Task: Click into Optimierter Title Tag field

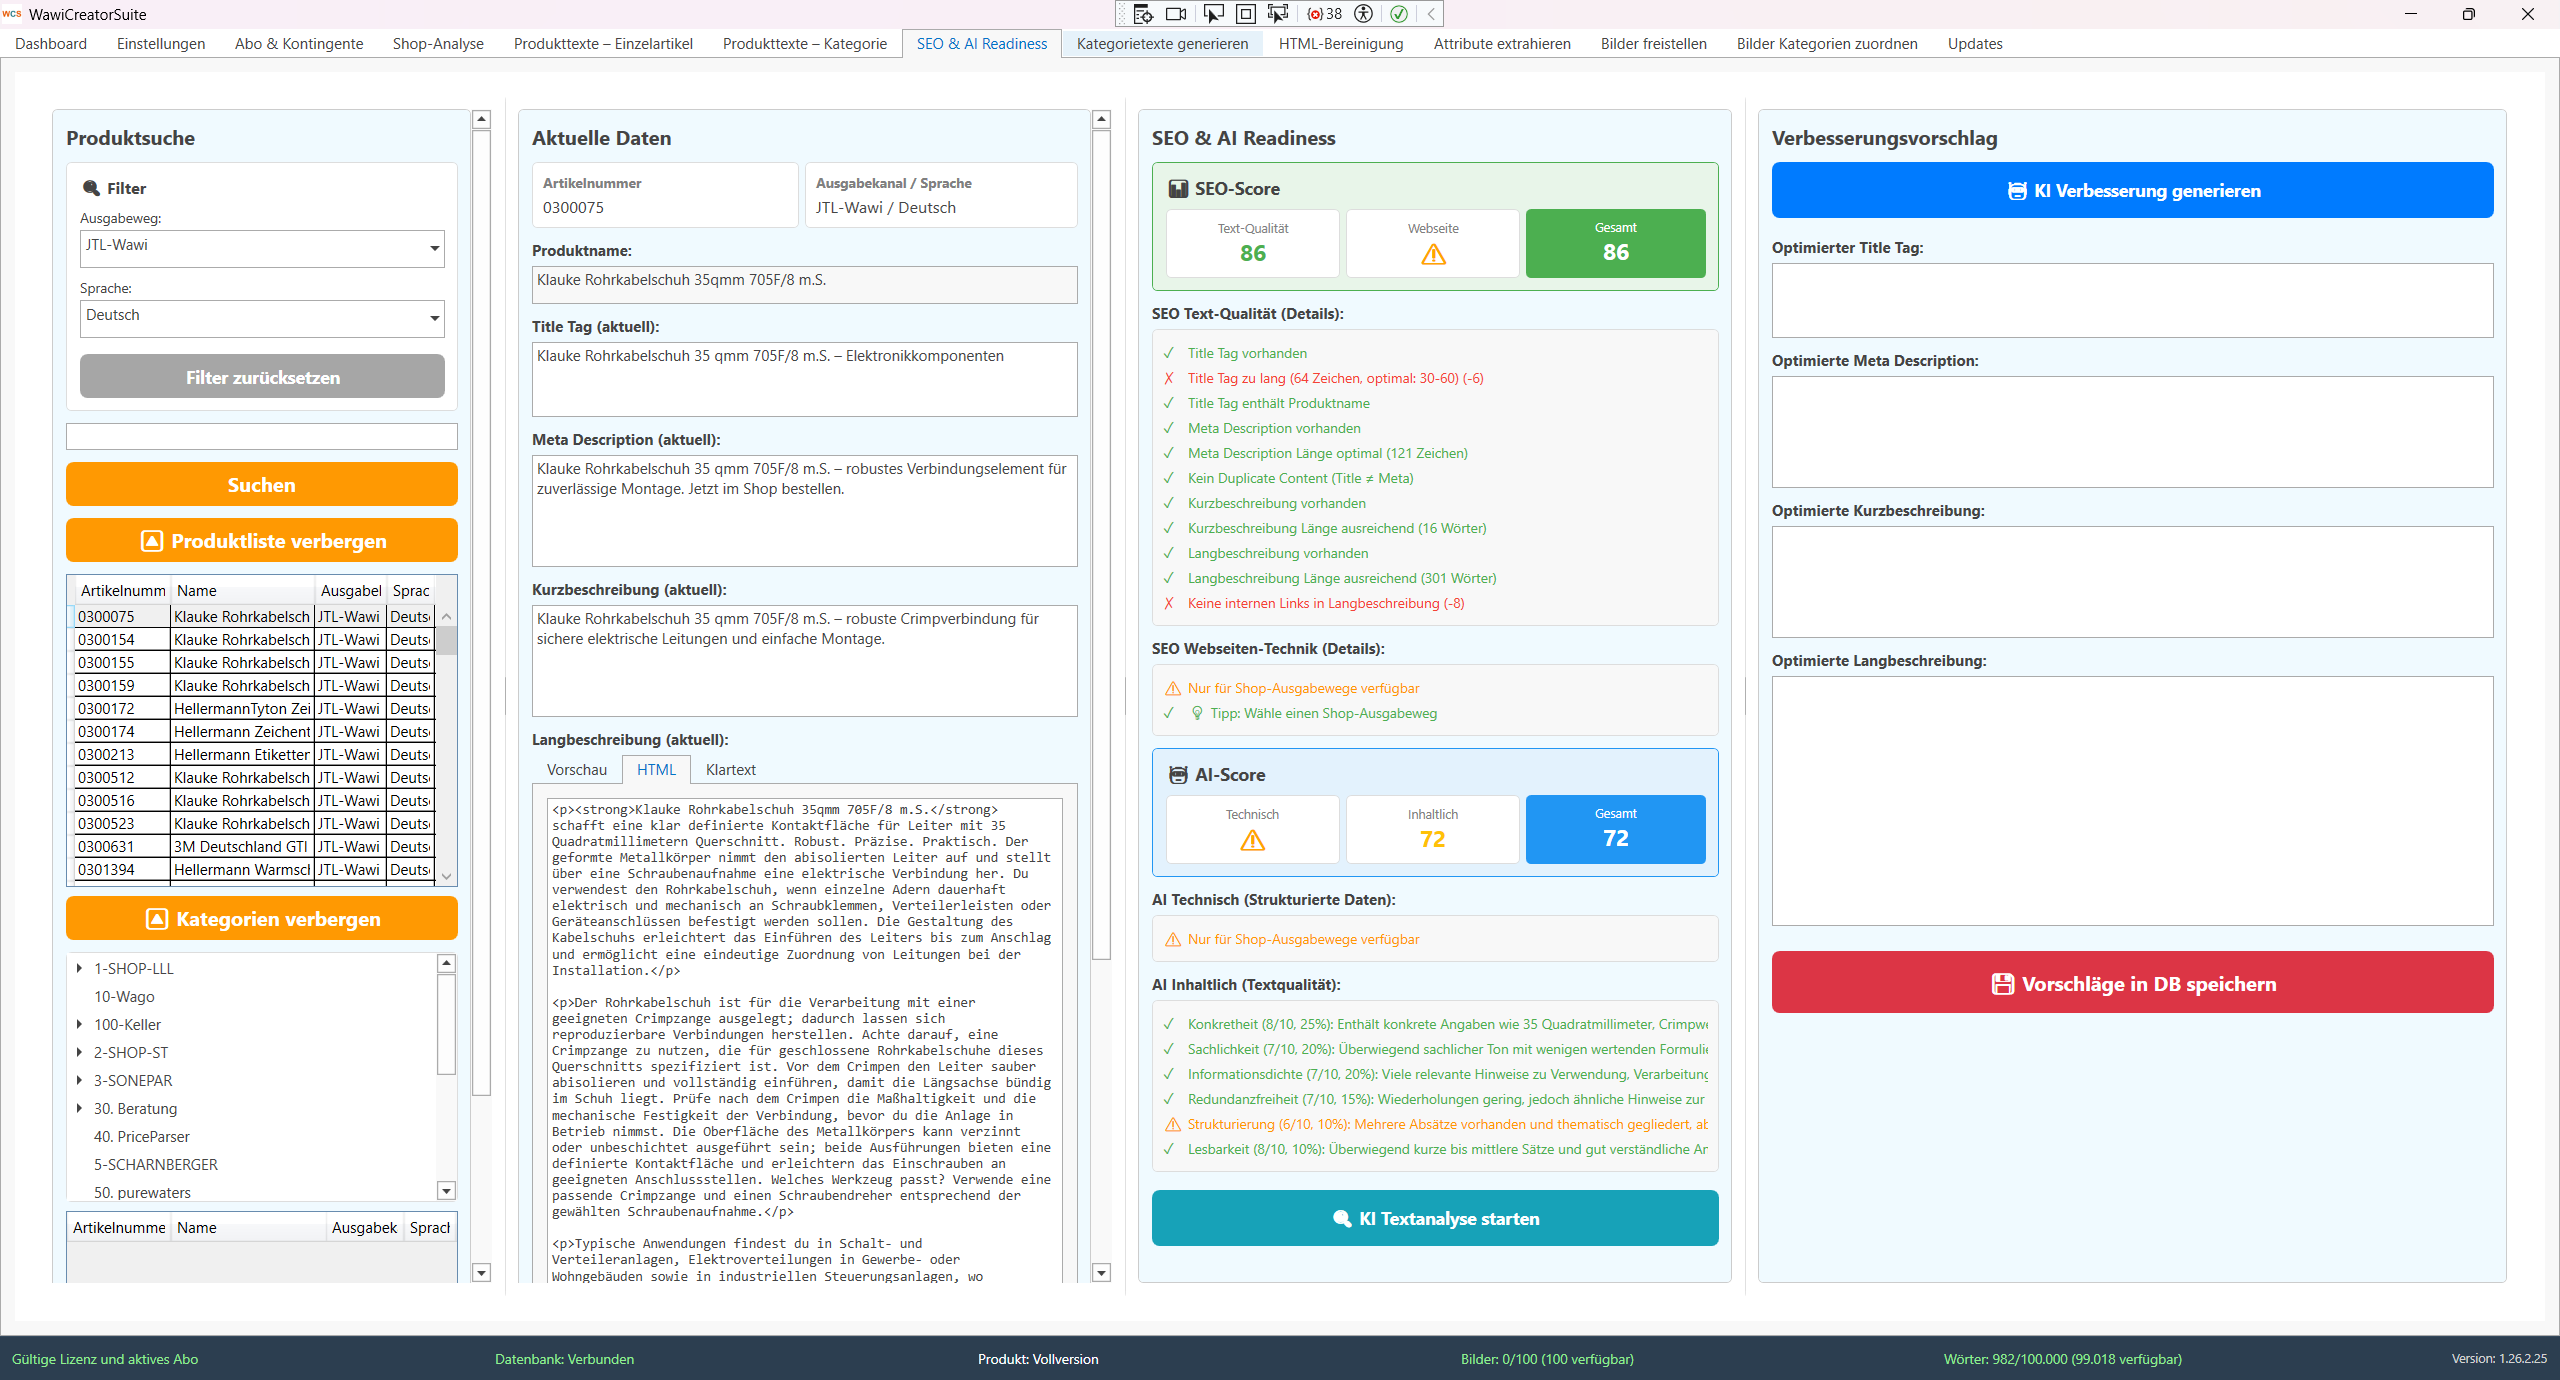Action: point(2132,300)
